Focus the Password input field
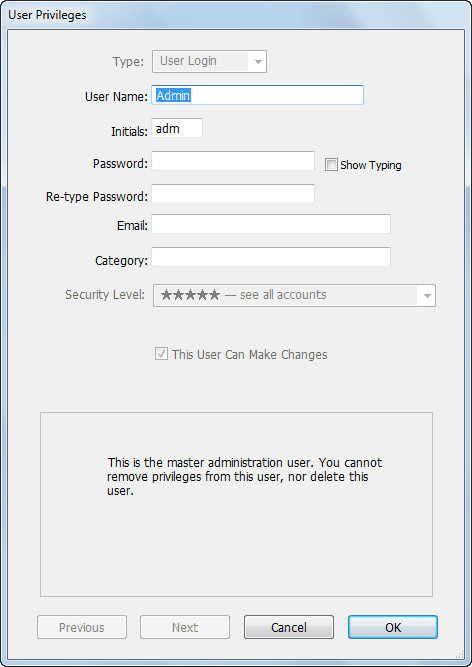This screenshot has height=667, width=472. (233, 161)
